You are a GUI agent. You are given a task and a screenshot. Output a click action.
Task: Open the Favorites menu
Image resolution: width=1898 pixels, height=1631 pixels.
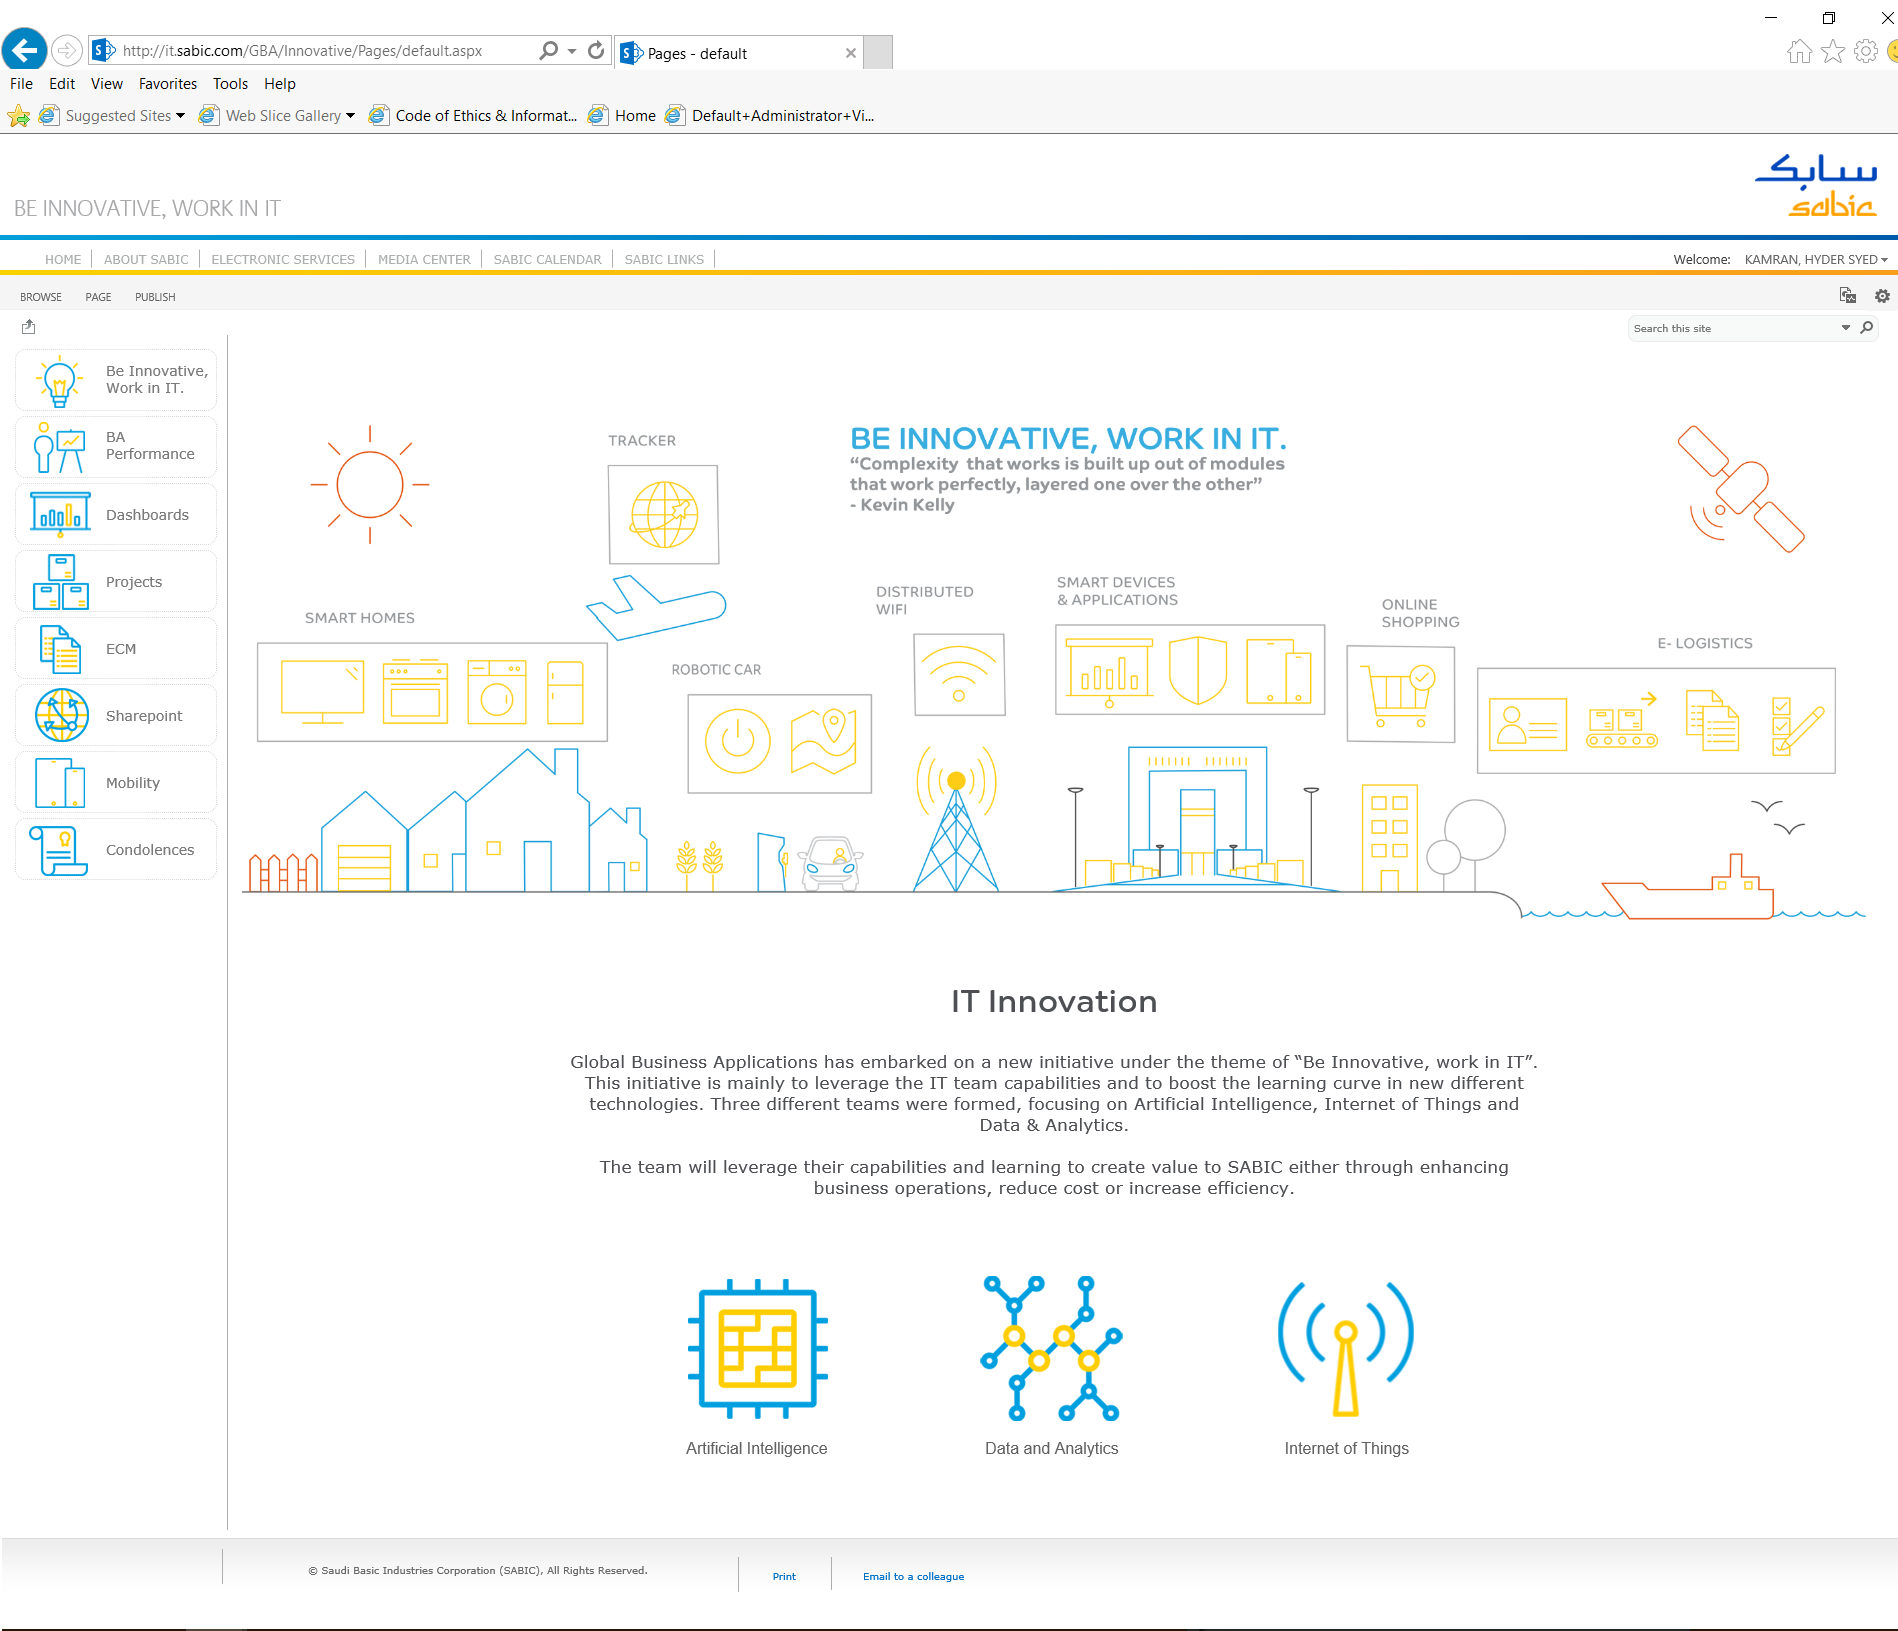click(167, 84)
